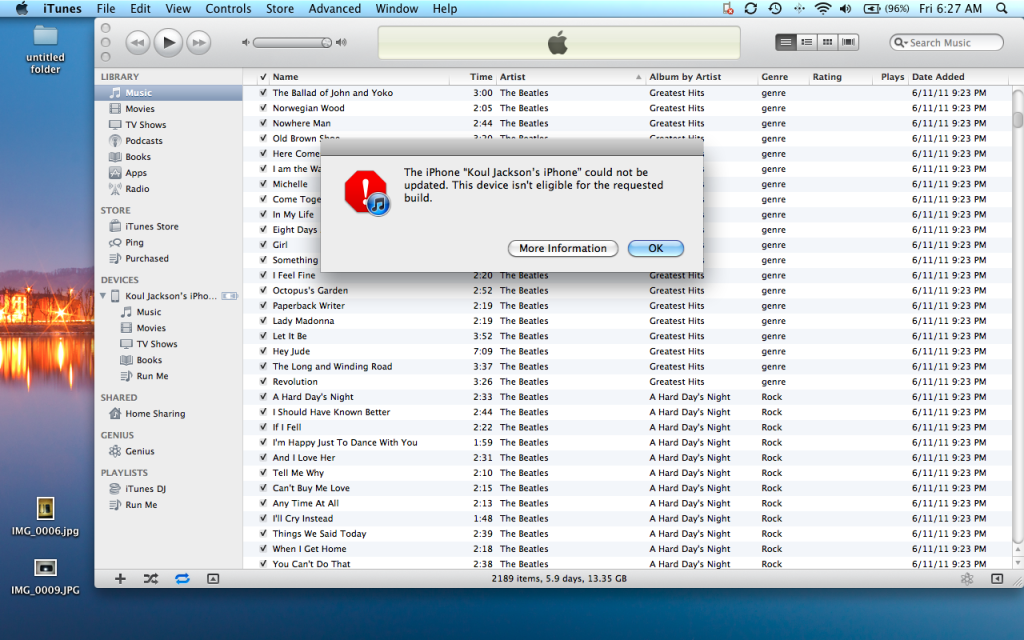Click the add playlist plus button
Viewport: 1024px width, 640px height.
pos(120,579)
